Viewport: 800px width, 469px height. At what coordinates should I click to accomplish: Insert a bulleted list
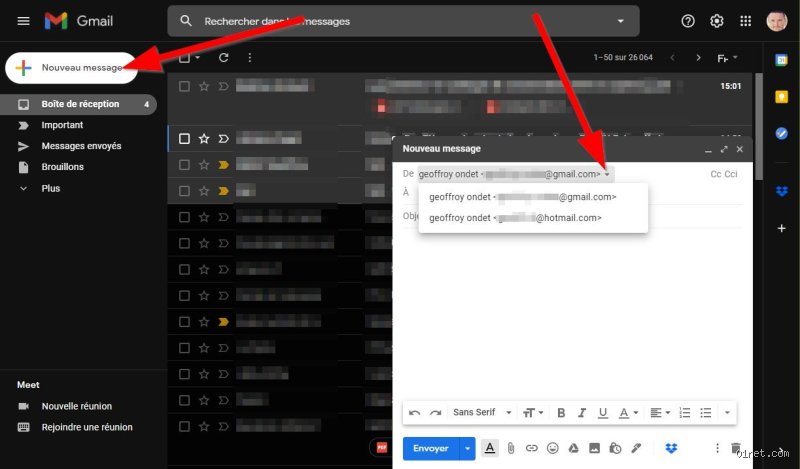click(x=706, y=412)
